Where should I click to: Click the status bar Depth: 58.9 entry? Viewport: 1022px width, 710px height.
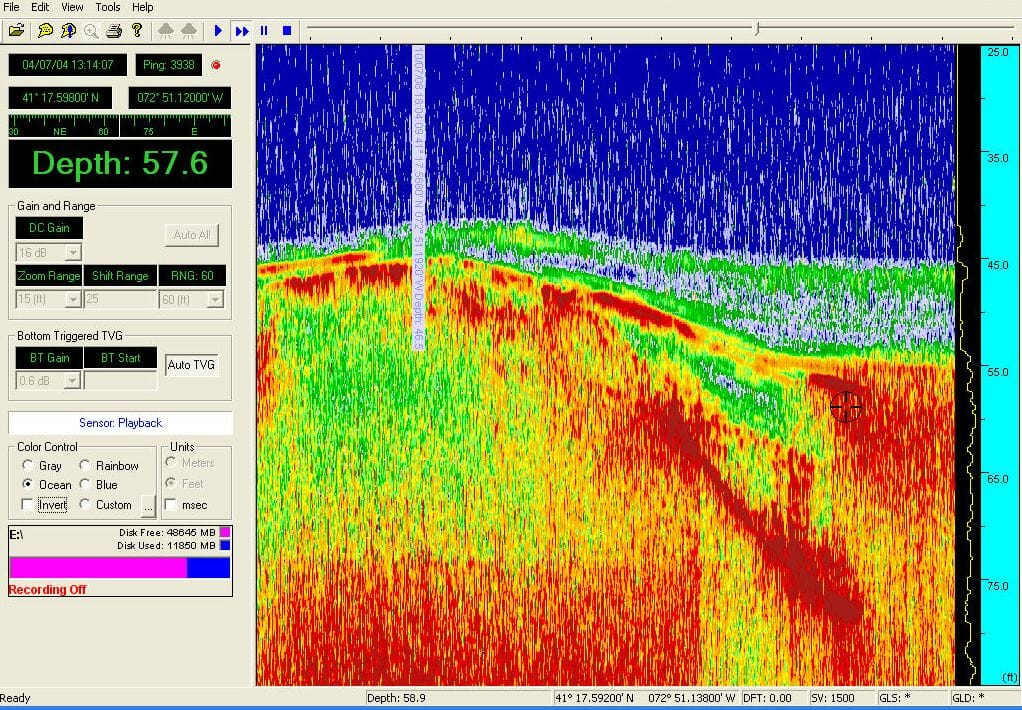(x=396, y=698)
